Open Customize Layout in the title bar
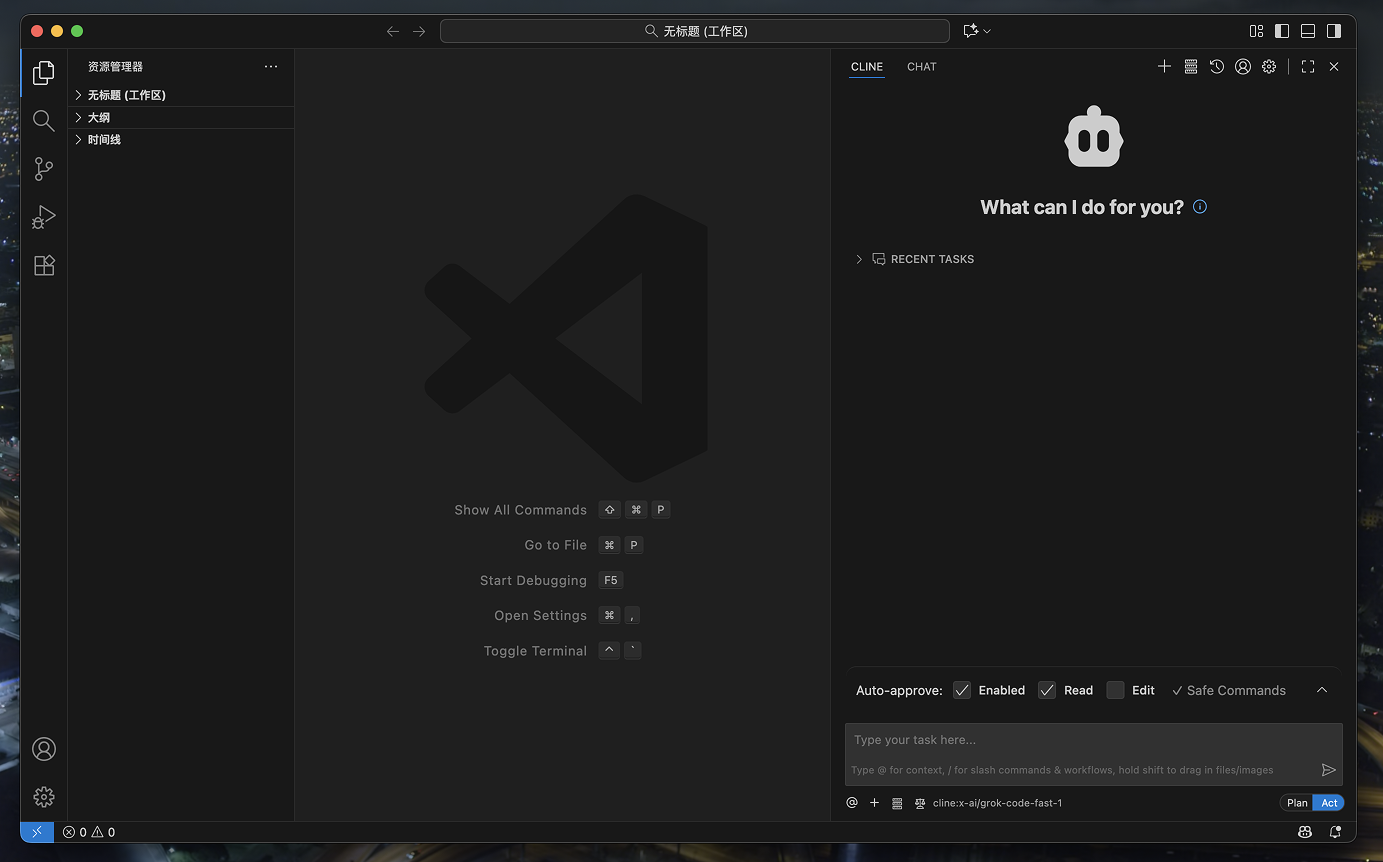The width and height of the screenshot is (1383, 862). [1256, 31]
